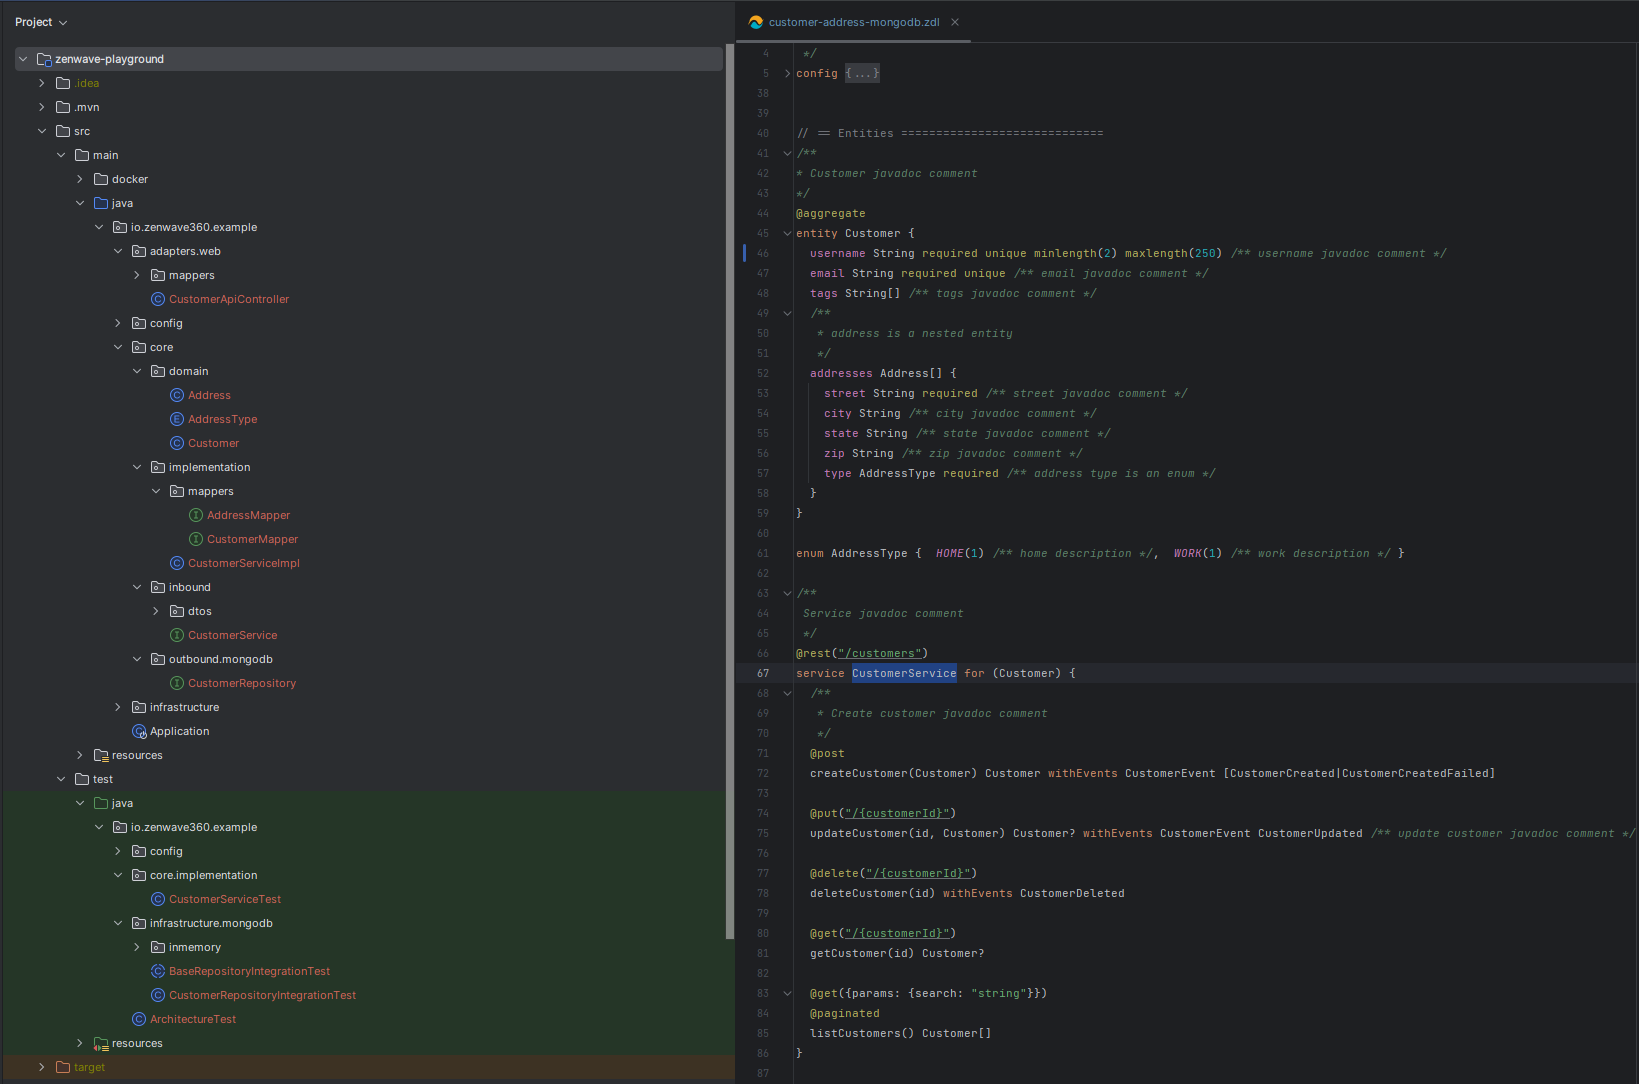Click line number 67 in the gutter
1639x1084 pixels.
763,673
